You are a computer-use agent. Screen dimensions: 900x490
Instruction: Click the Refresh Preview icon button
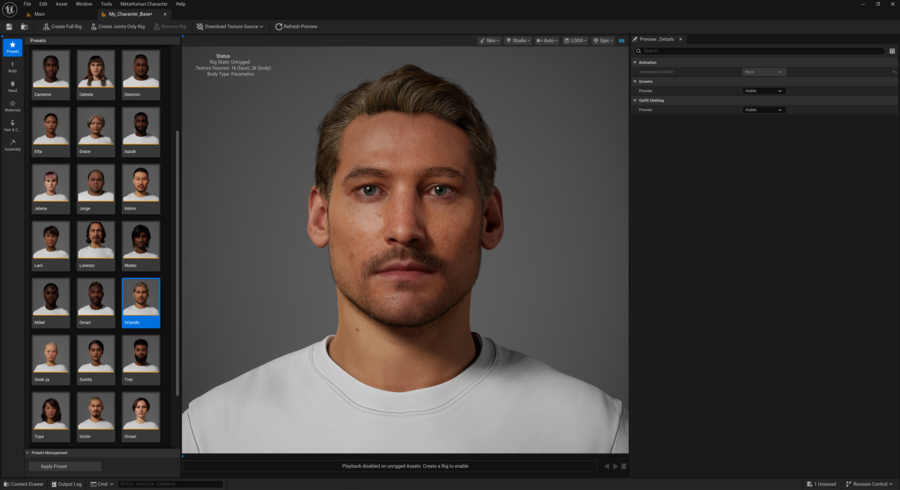(x=296, y=26)
